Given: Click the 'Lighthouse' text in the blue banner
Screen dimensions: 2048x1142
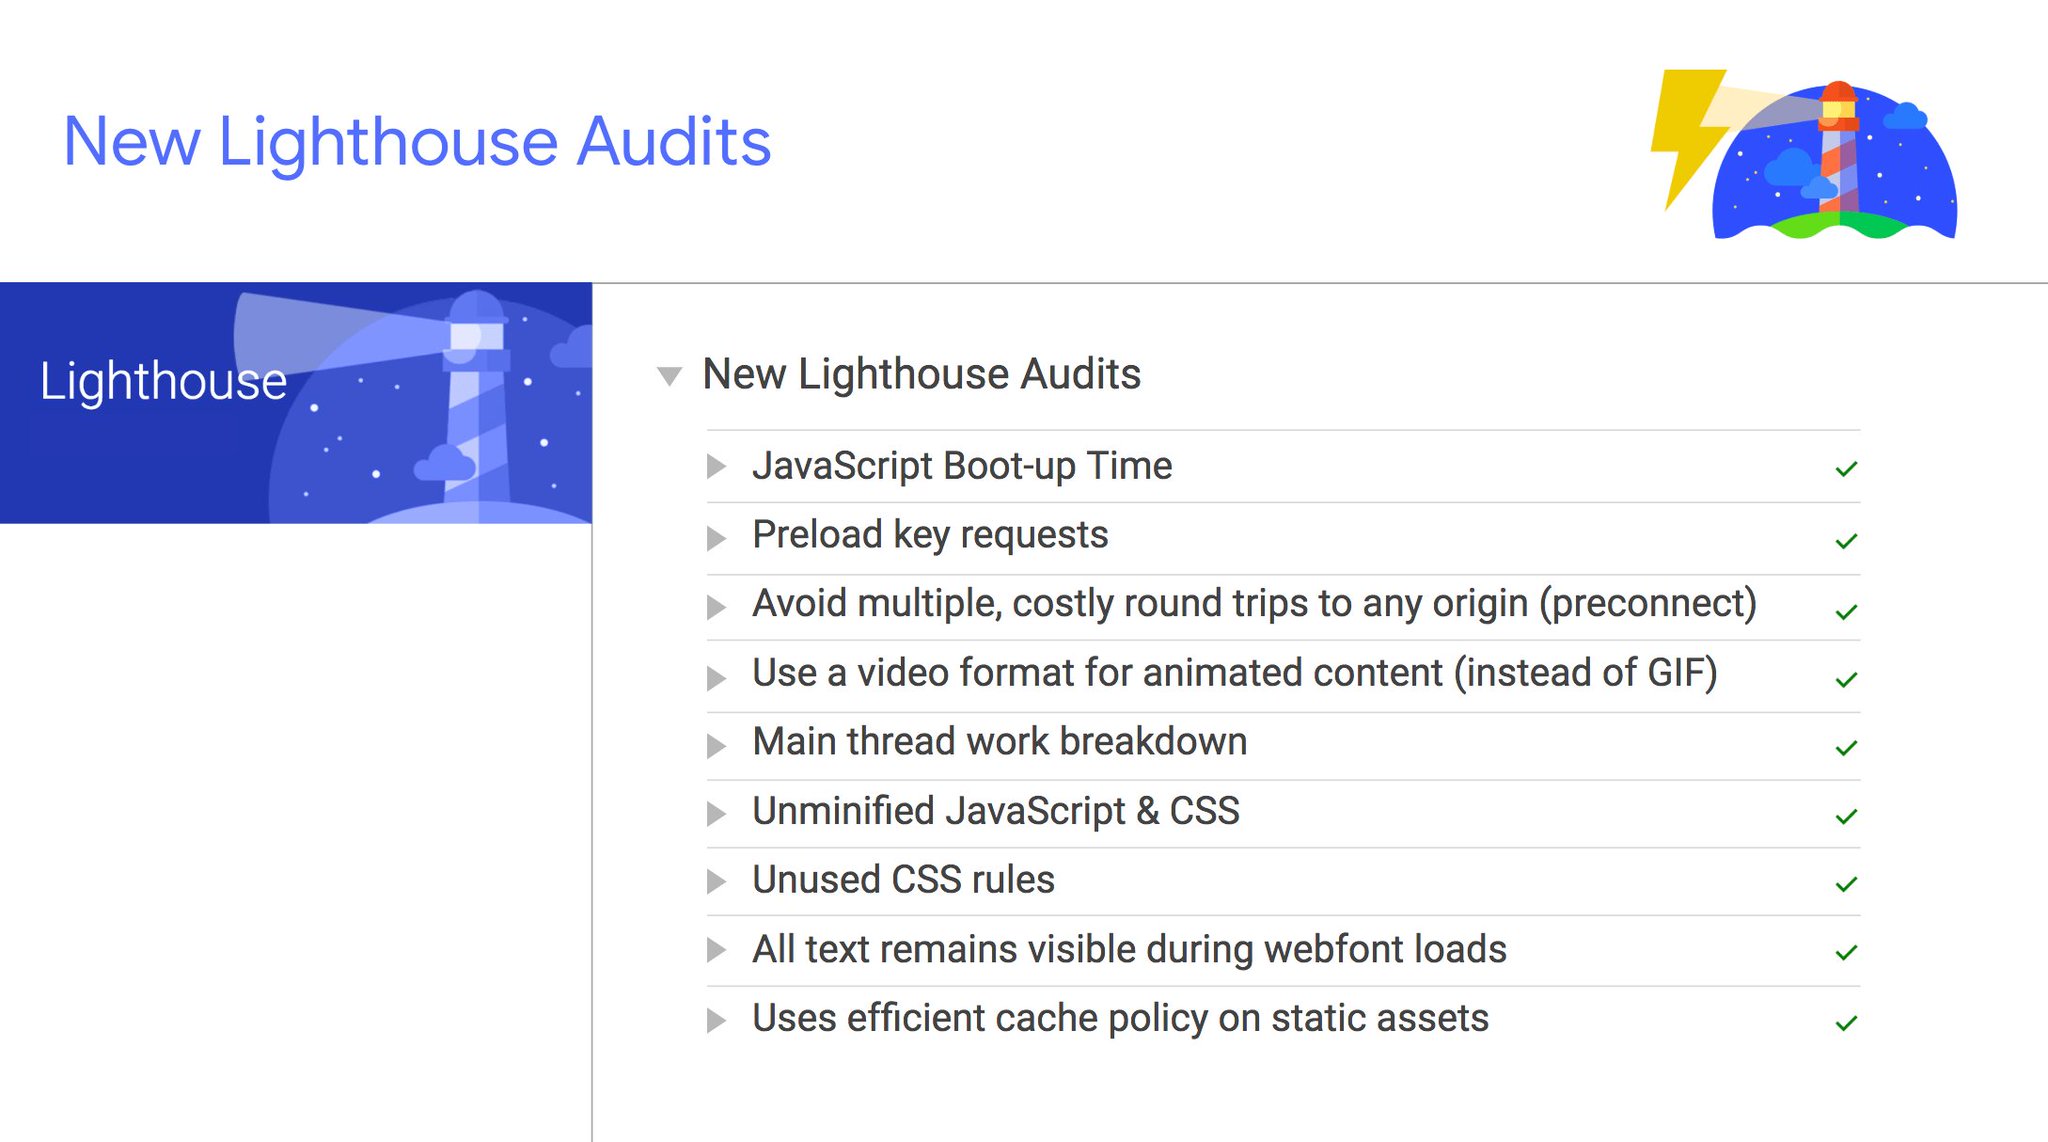Looking at the screenshot, I should point(163,381).
